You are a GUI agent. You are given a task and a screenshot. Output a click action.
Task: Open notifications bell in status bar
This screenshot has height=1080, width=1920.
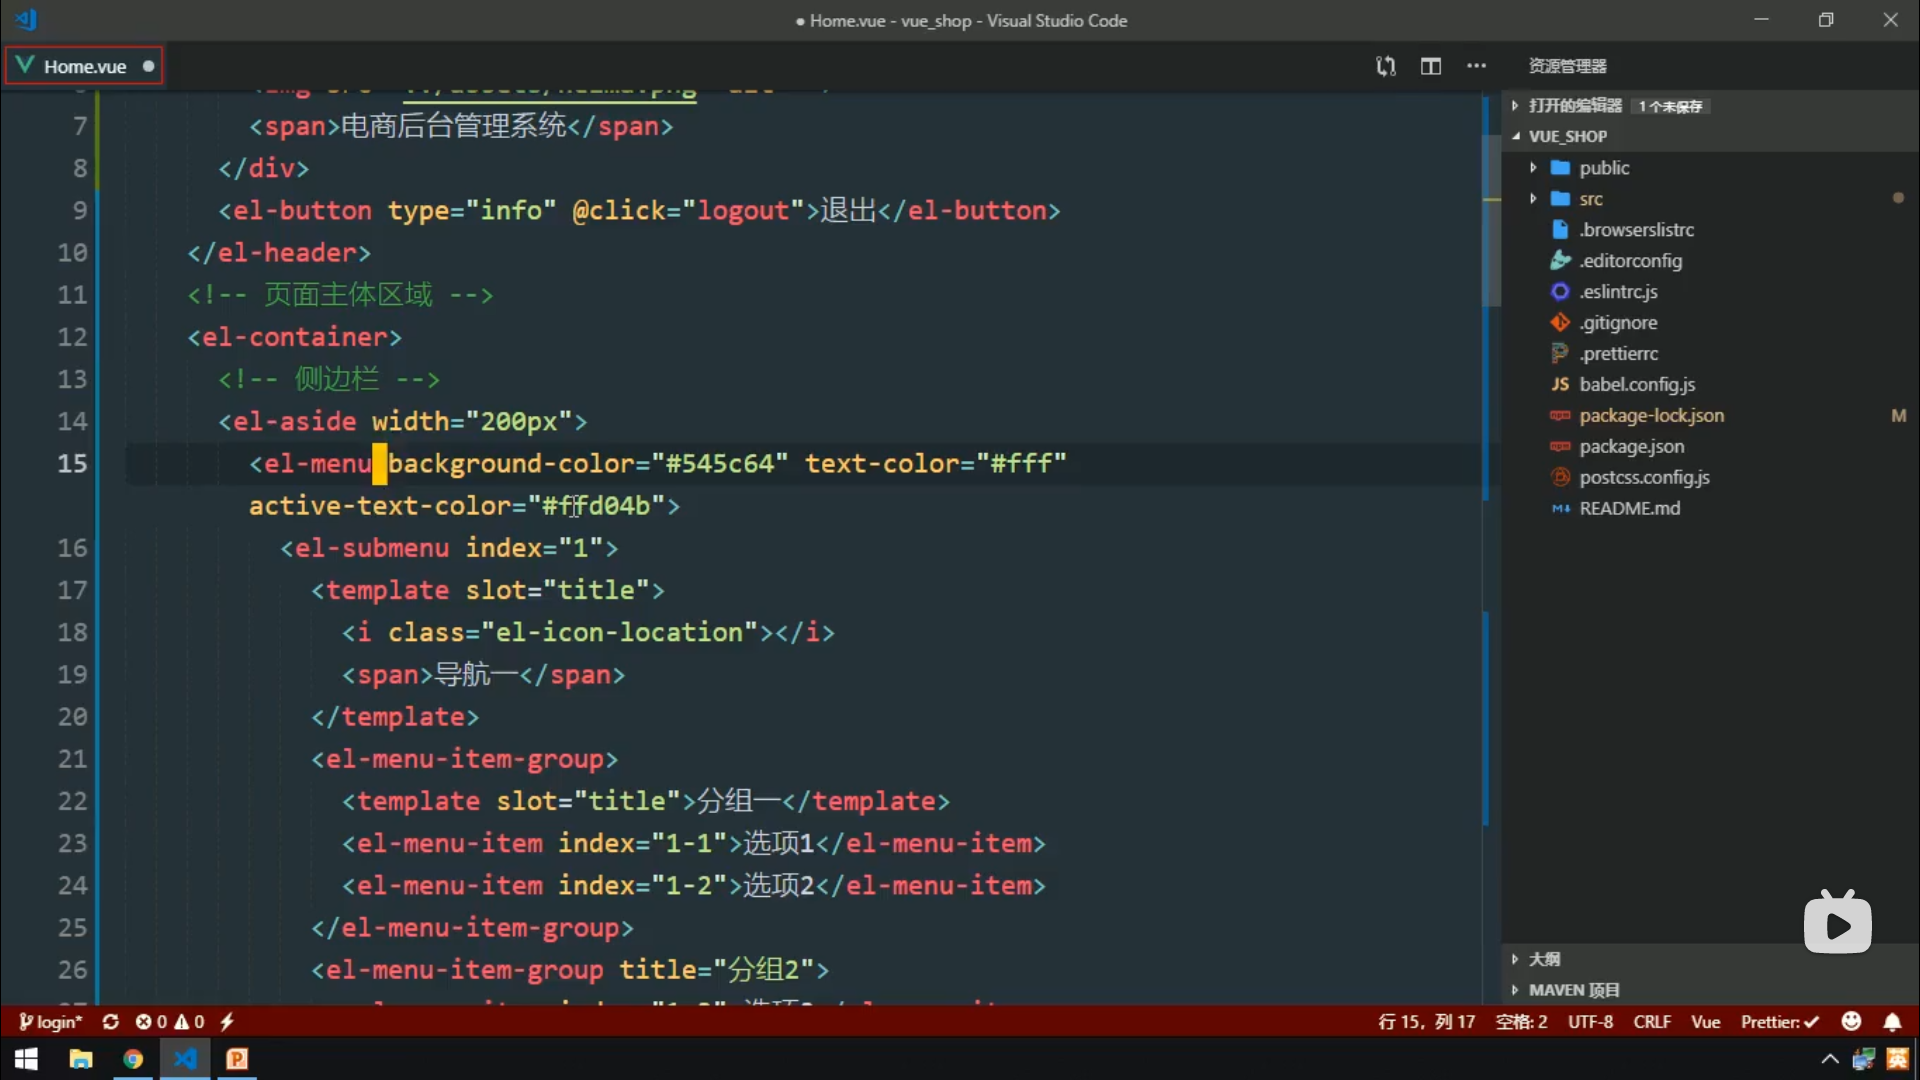(1892, 1021)
